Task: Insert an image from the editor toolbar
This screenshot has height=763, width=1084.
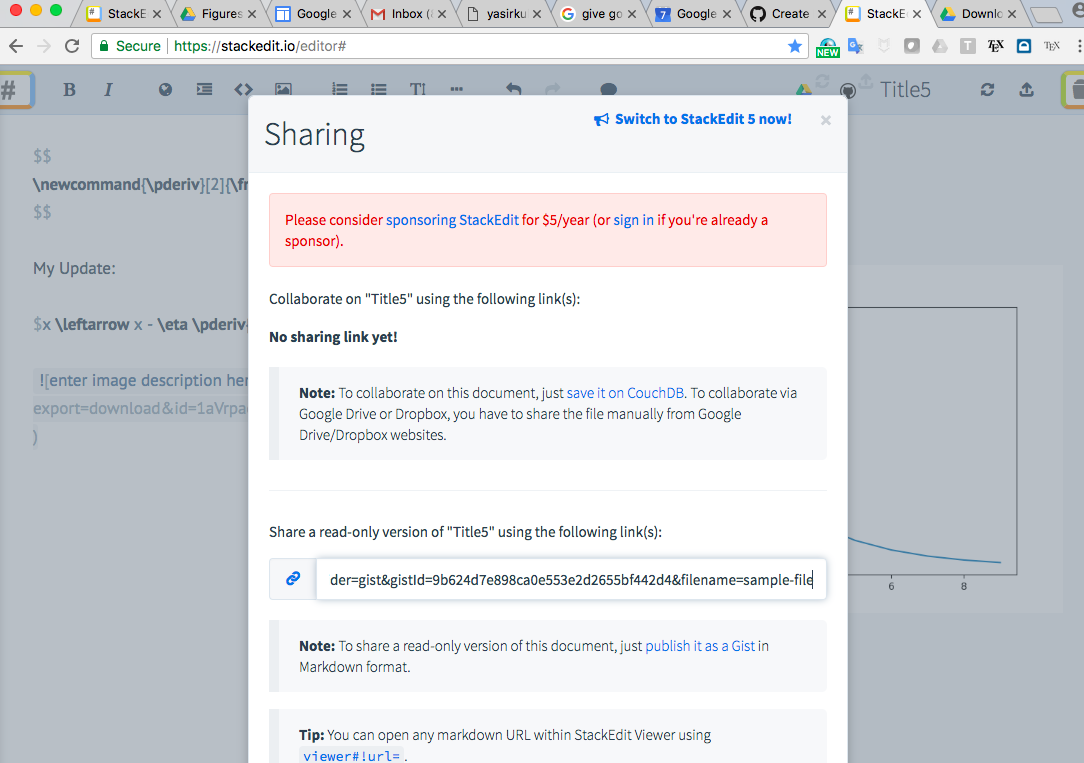Action: click(x=283, y=89)
